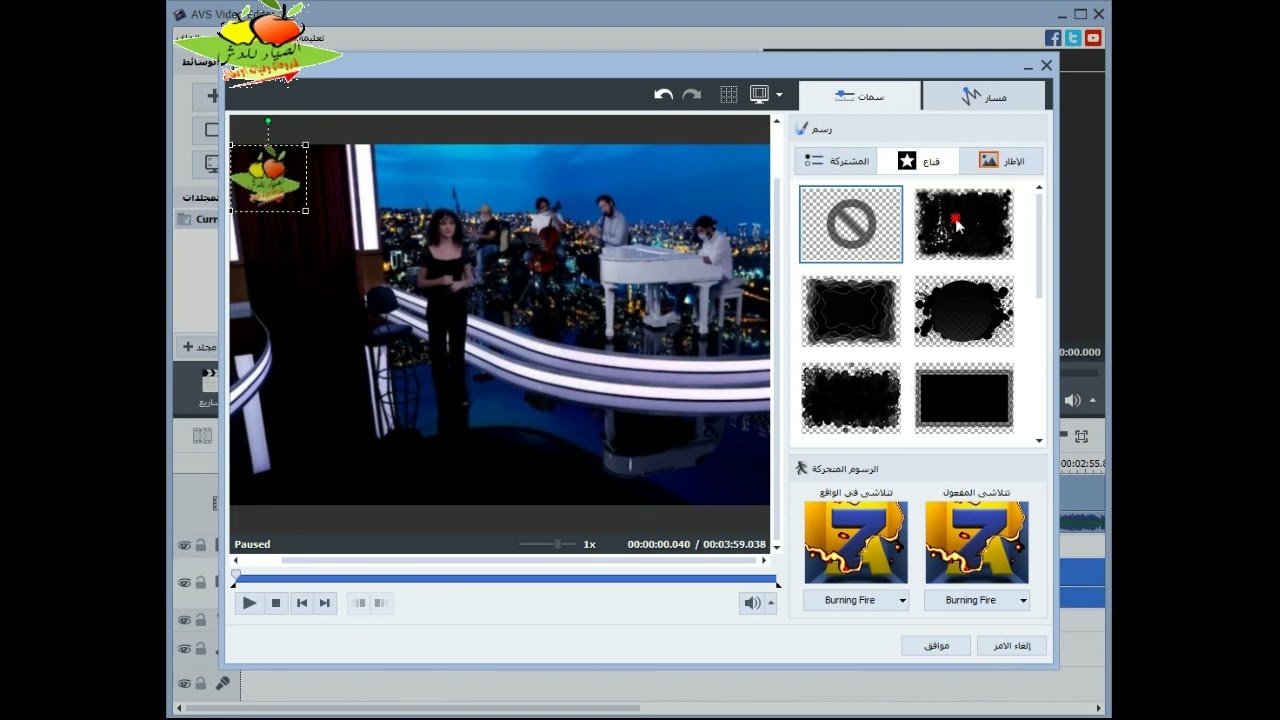
Task: Click the mask list scroll-down arrow
Action: coord(1039,440)
